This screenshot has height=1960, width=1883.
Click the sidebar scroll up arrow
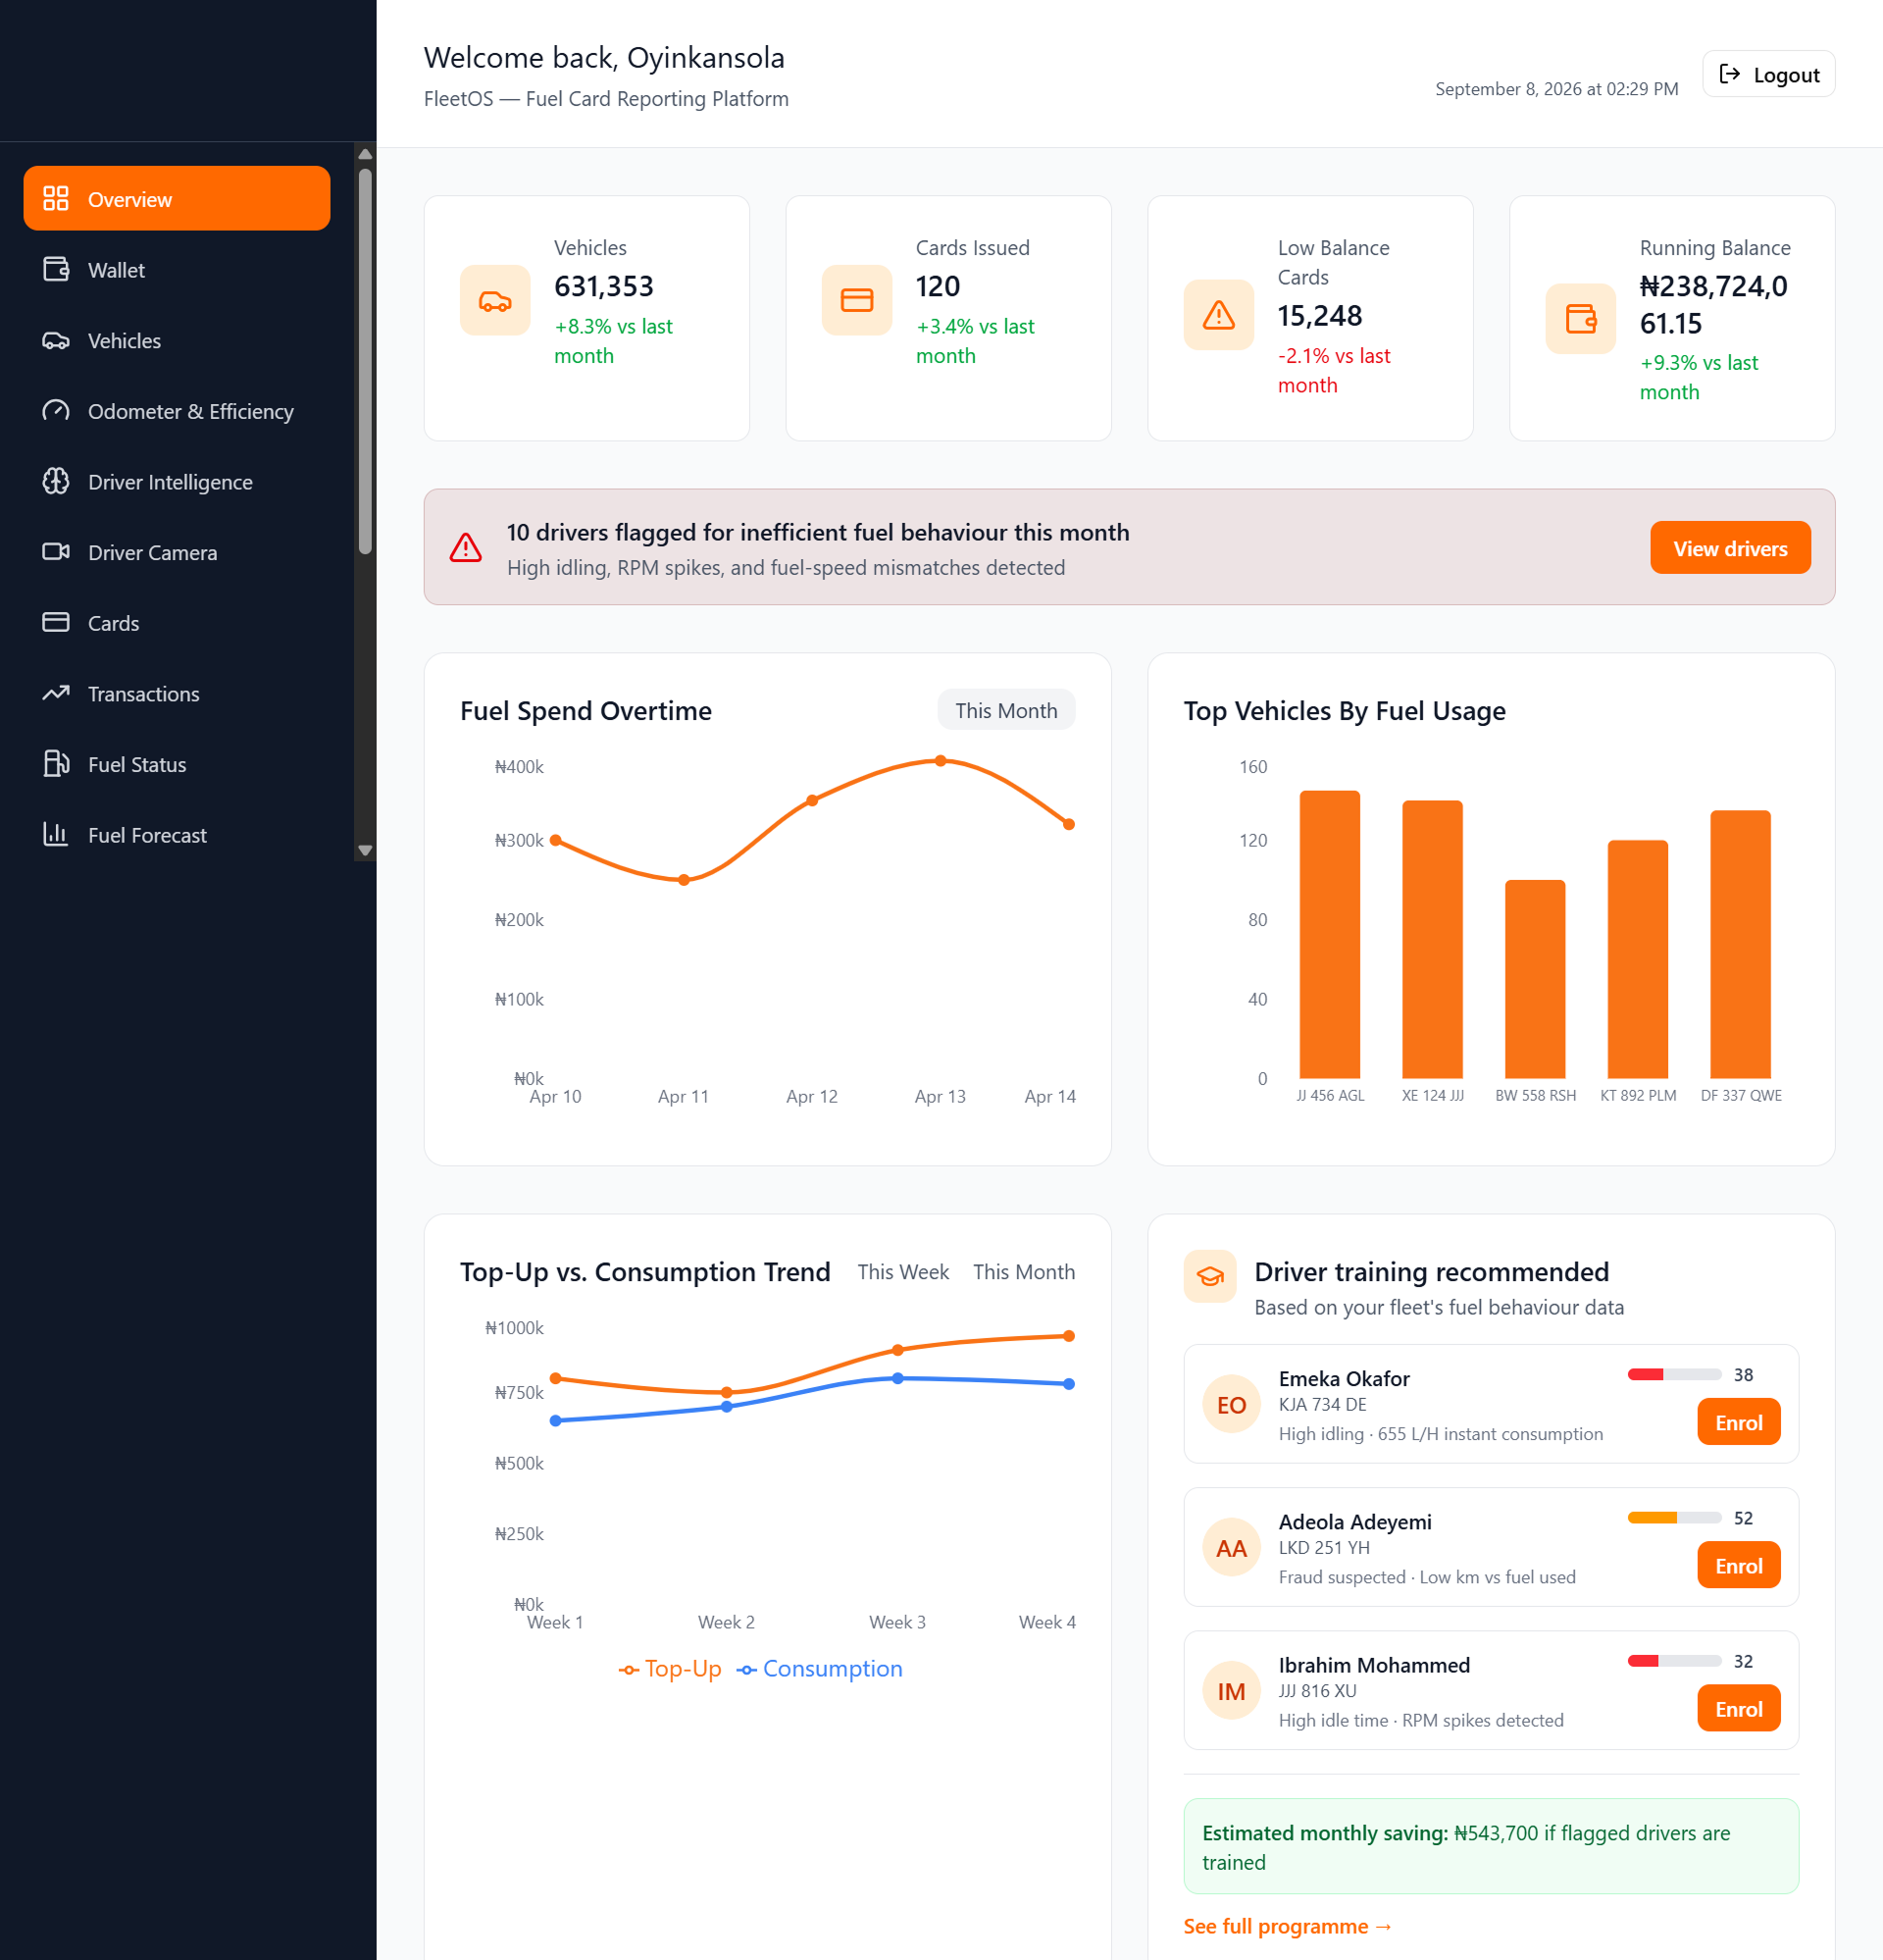(365, 154)
